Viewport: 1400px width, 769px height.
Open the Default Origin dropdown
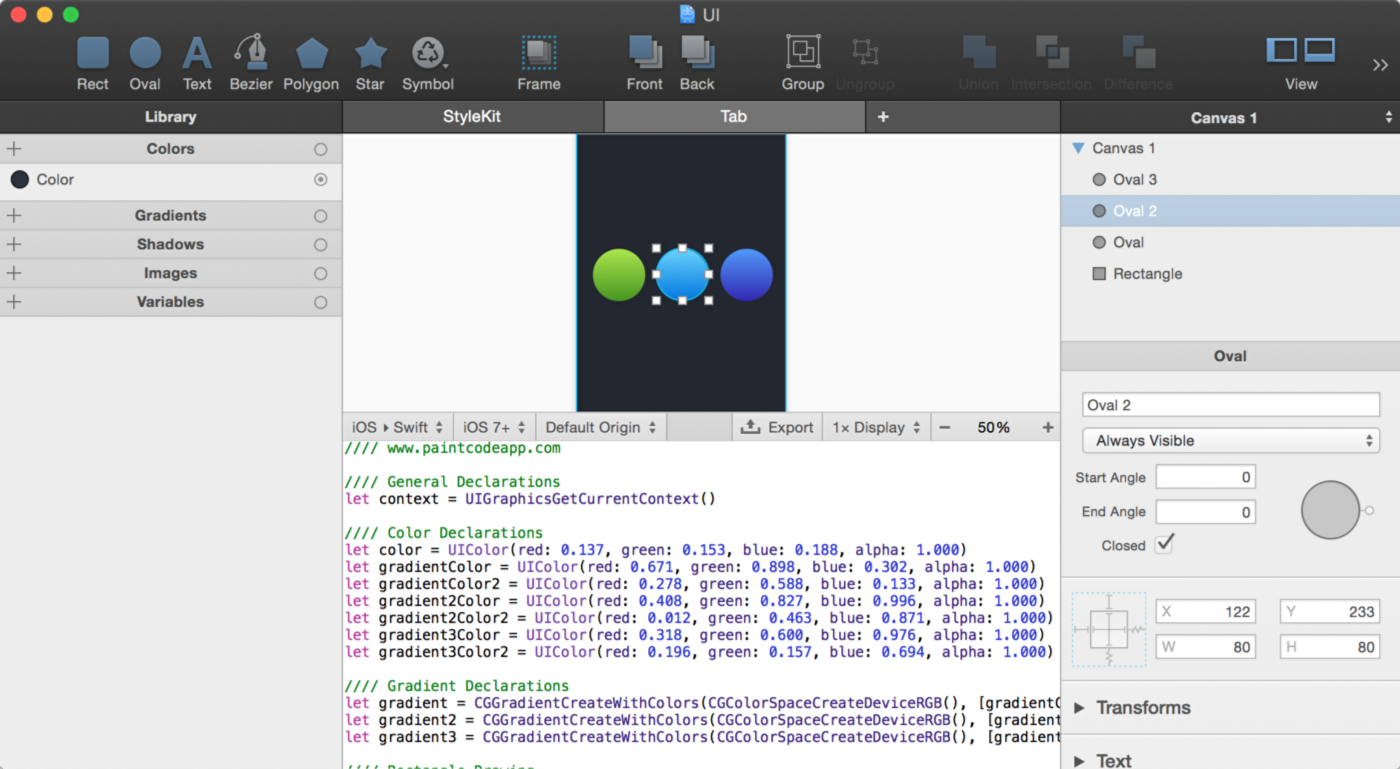point(601,427)
